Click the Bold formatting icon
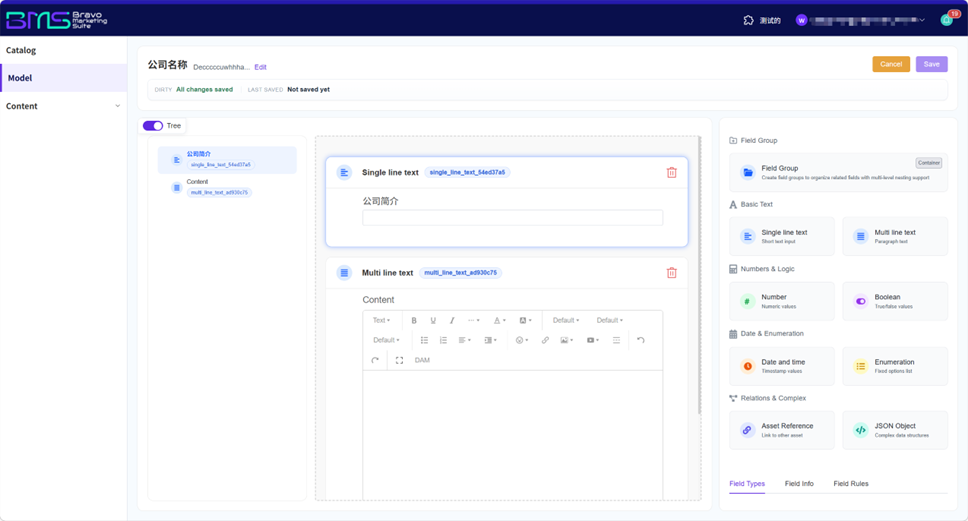 (x=414, y=320)
